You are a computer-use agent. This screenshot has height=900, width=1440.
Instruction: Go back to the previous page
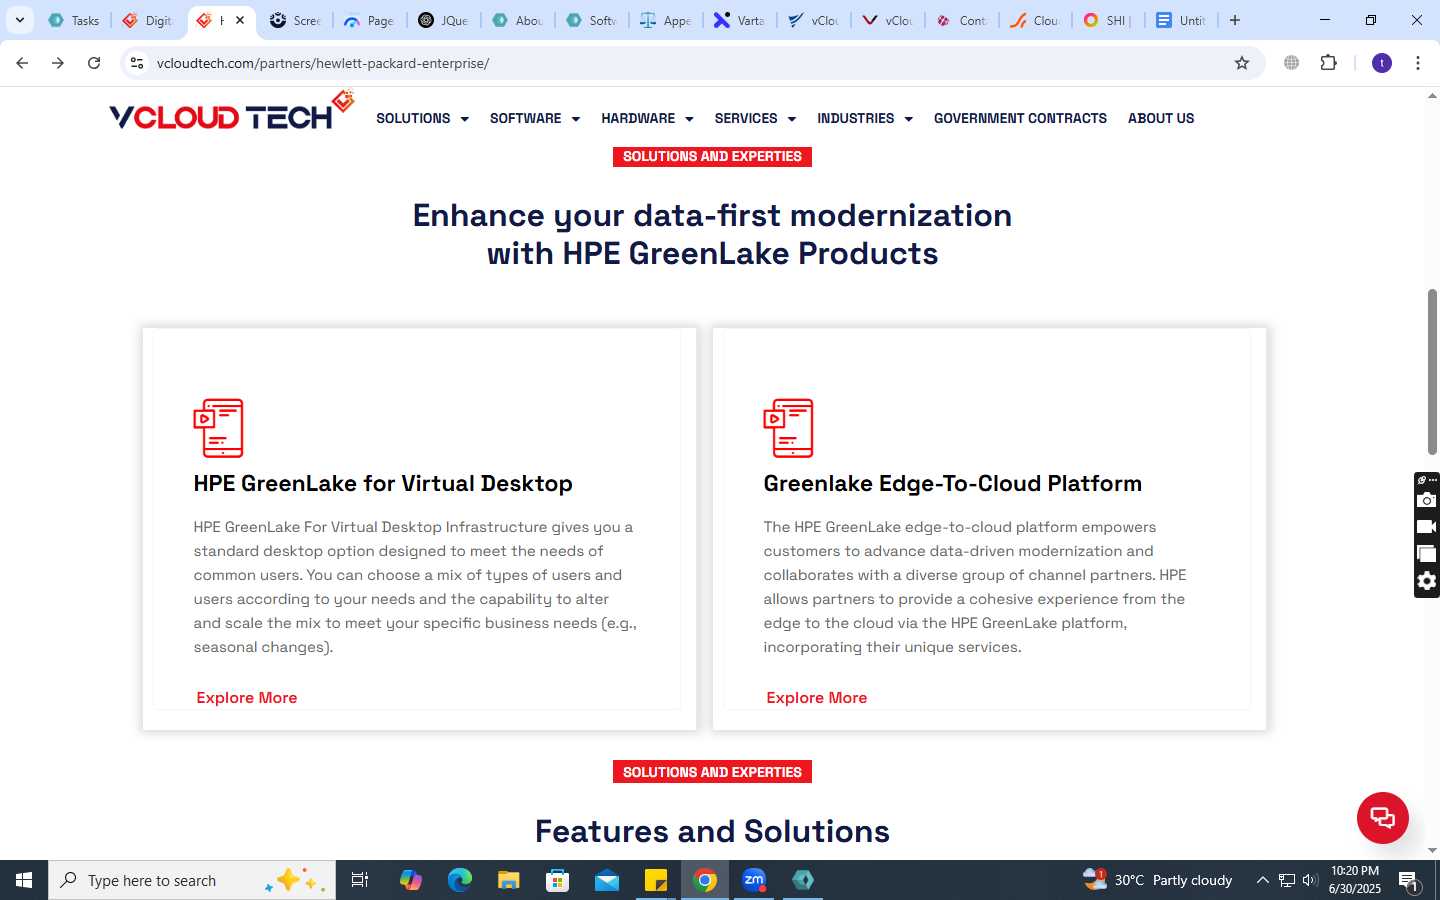tap(22, 63)
